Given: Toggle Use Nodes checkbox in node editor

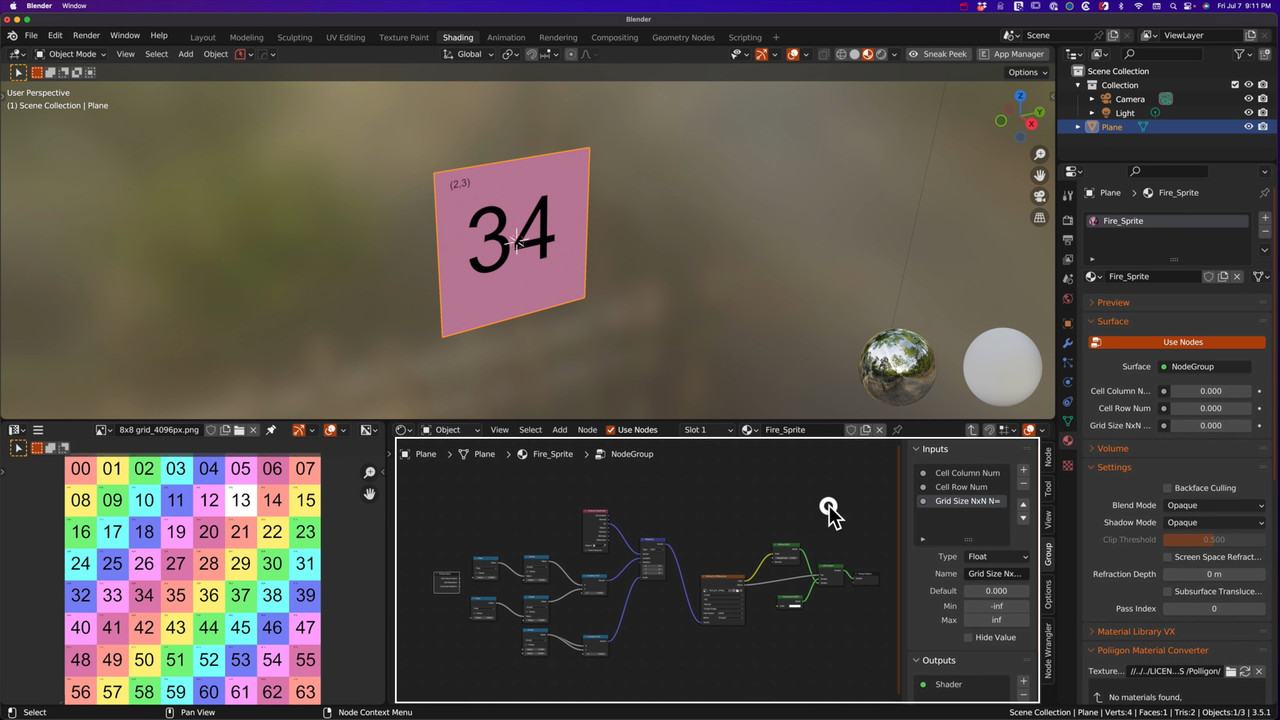Looking at the screenshot, I should pyautogui.click(x=611, y=430).
